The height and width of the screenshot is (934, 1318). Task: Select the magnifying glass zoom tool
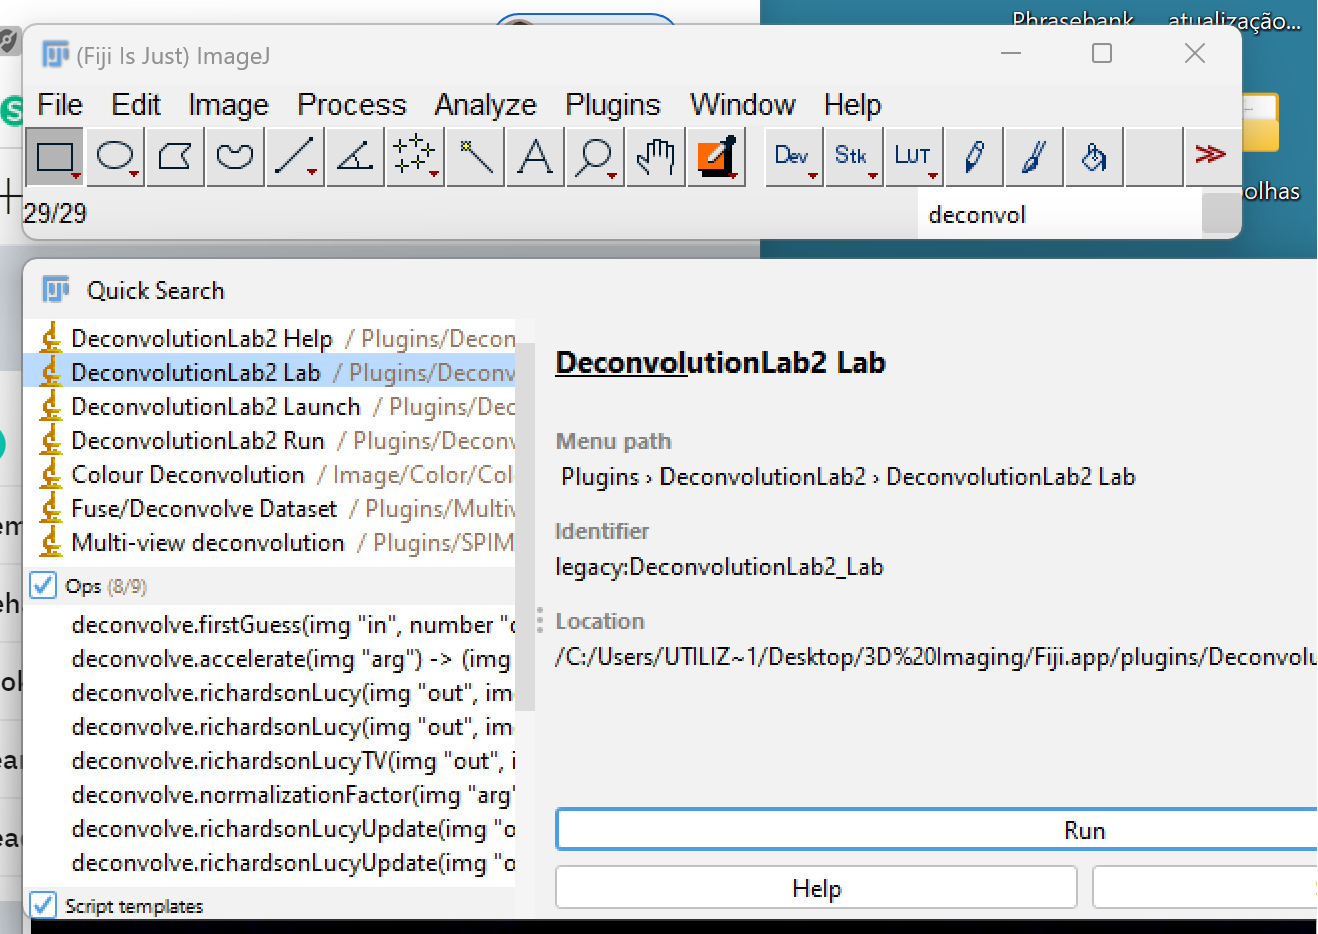(x=593, y=155)
